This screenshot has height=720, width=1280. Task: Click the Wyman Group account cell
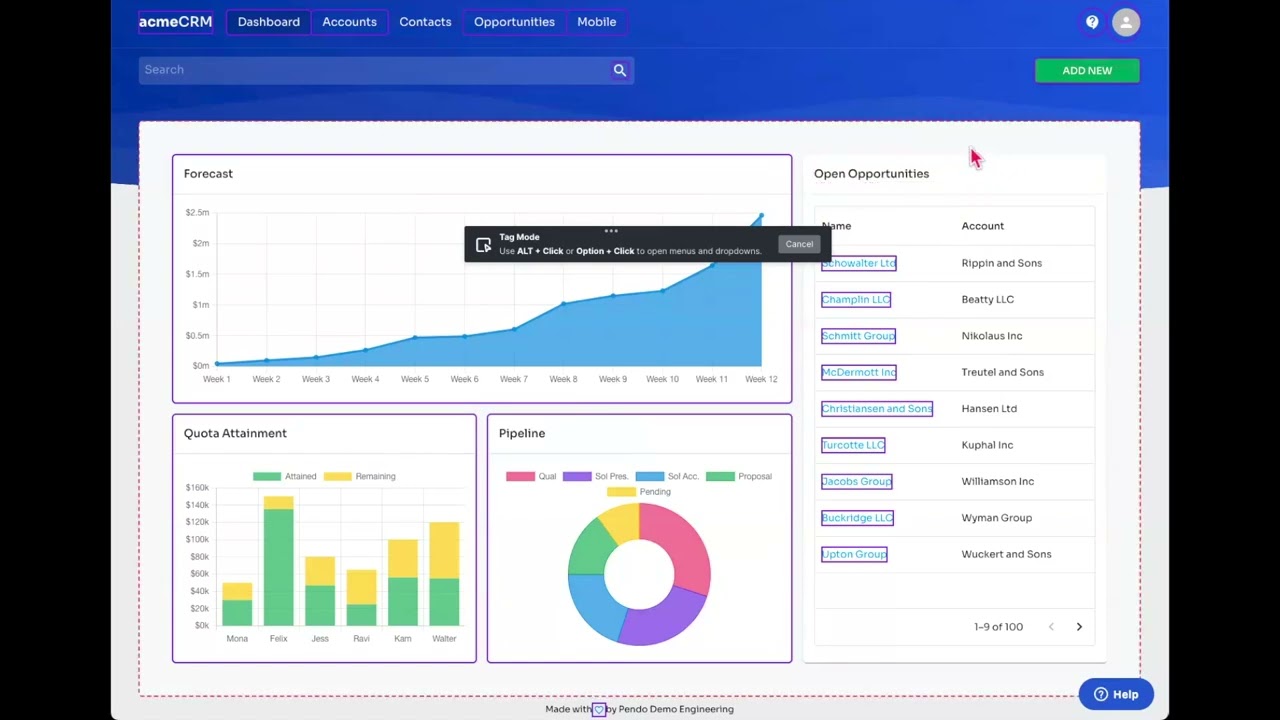[x=996, y=518]
